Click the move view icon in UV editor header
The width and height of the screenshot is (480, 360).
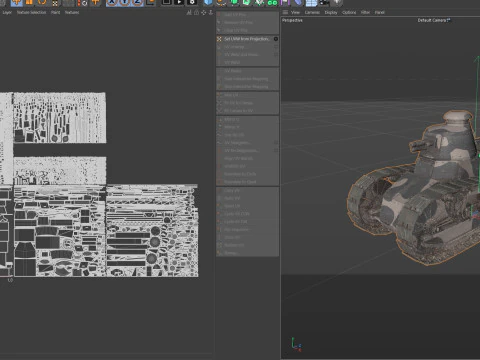tap(203, 13)
